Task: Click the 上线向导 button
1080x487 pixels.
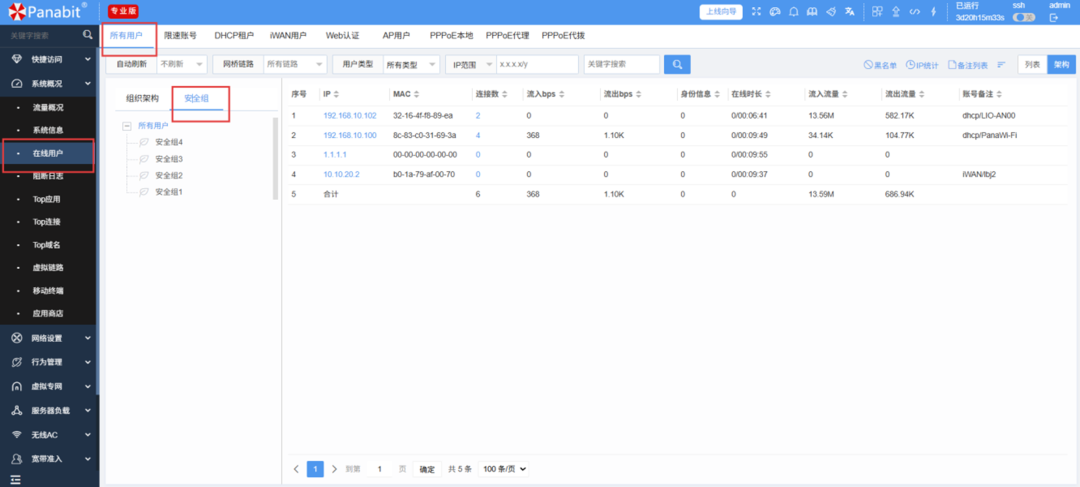Action: tap(722, 12)
